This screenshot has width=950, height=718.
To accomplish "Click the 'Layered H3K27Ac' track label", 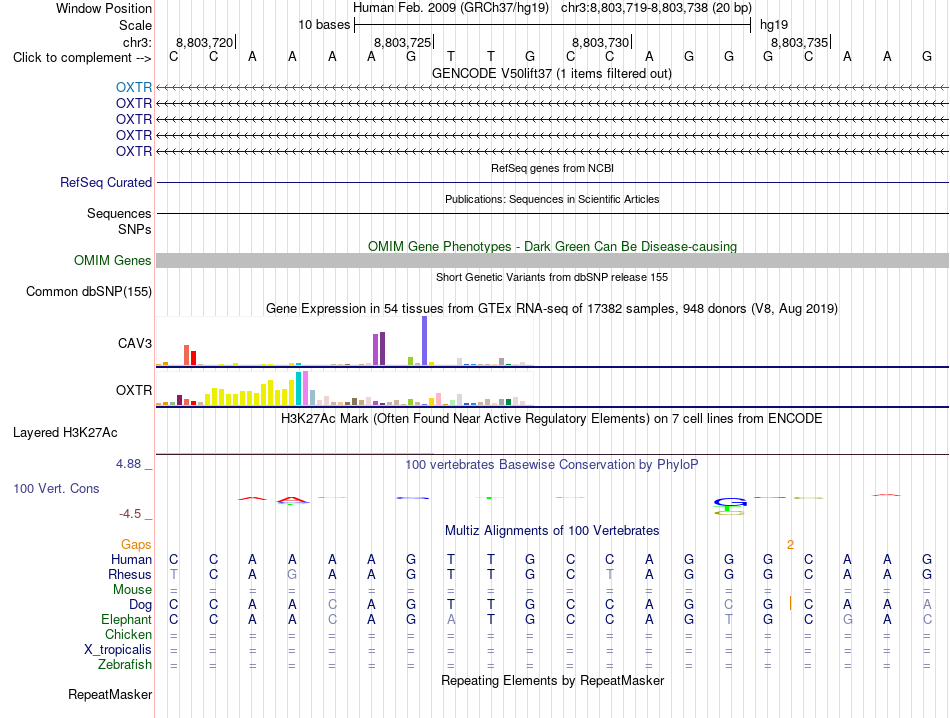I will [65, 433].
